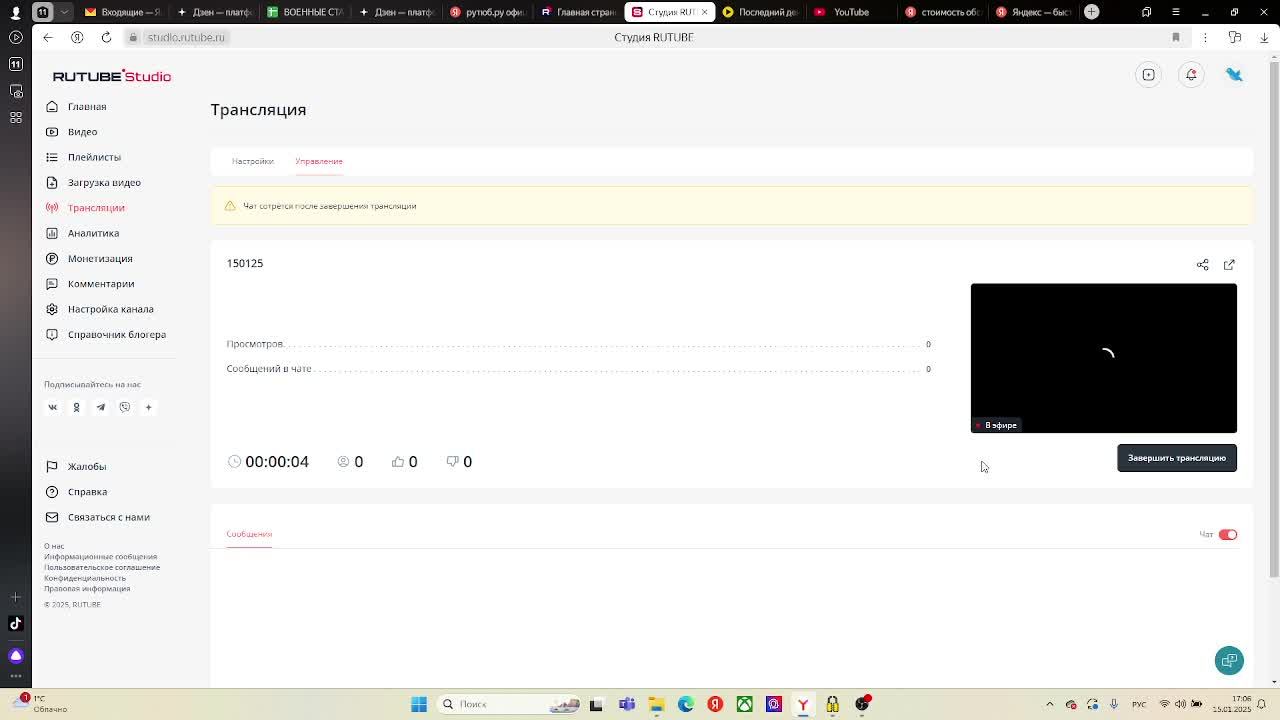Open Конфиденциальность link
The height and width of the screenshot is (720, 1280).
[85, 578]
